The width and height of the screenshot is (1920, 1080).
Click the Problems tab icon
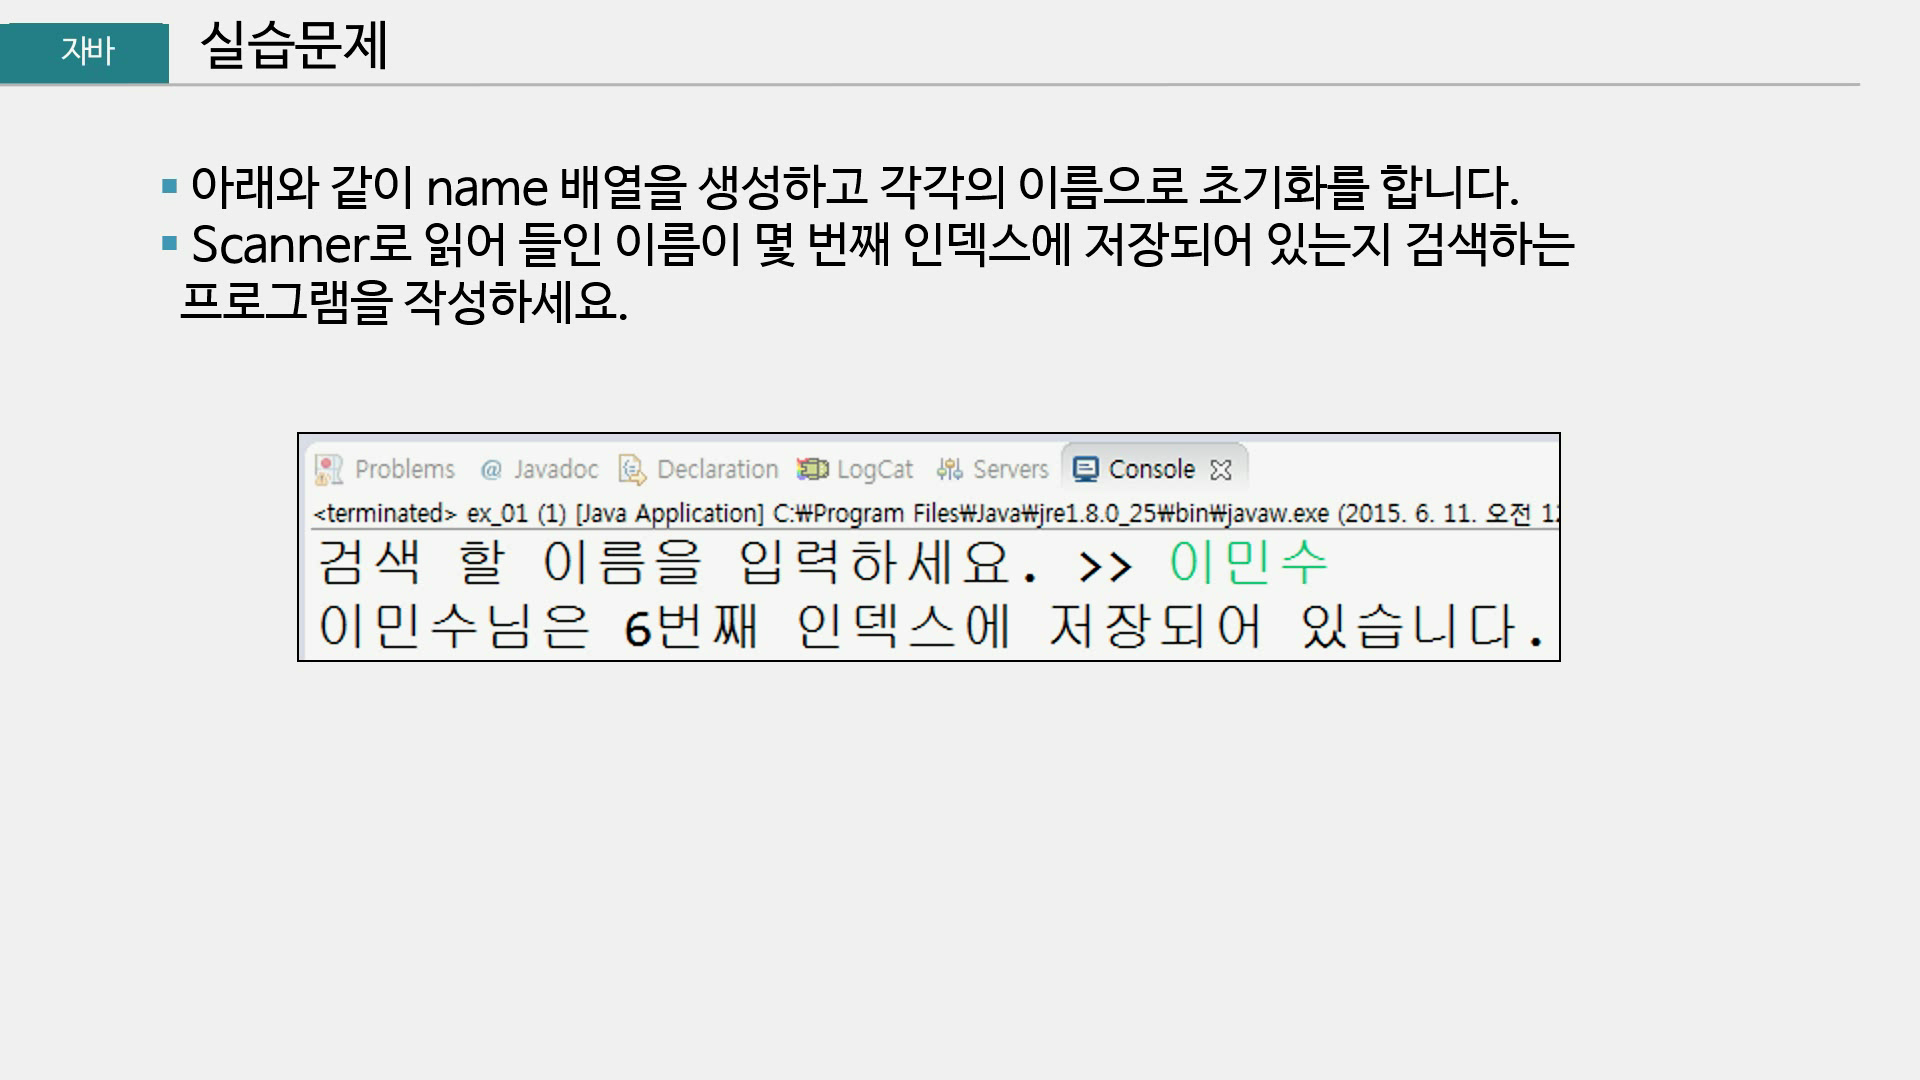328,469
